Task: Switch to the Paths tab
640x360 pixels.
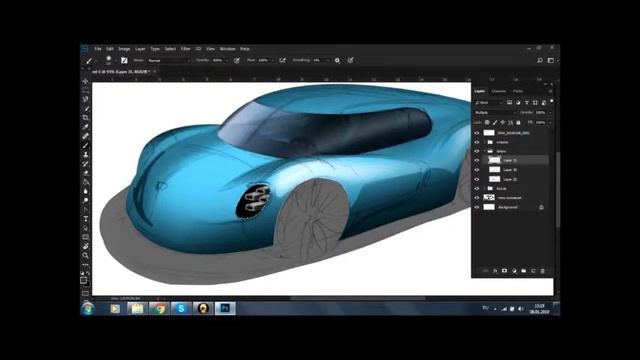Action: pyautogui.click(x=518, y=91)
